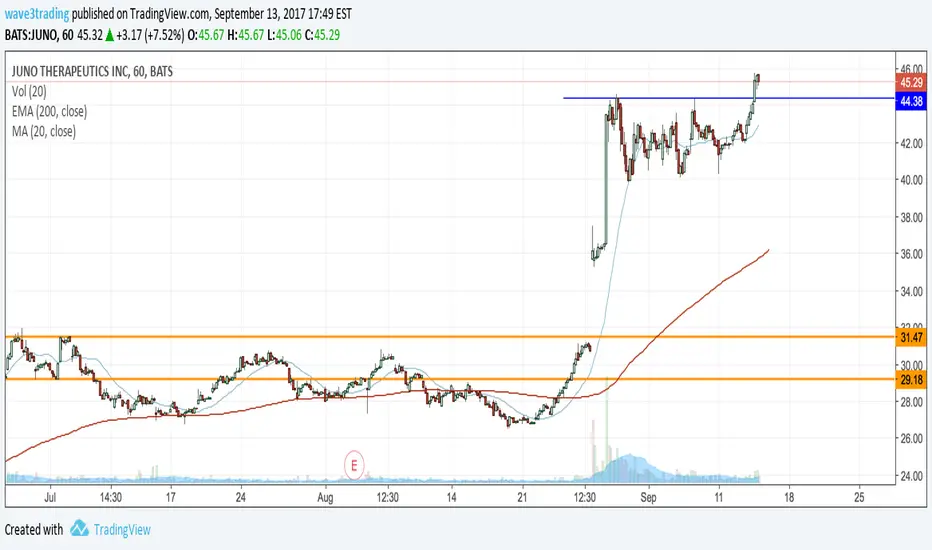Click the 36.00 price axis label
This screenshot has width=932, height=550.
point(911,254)
